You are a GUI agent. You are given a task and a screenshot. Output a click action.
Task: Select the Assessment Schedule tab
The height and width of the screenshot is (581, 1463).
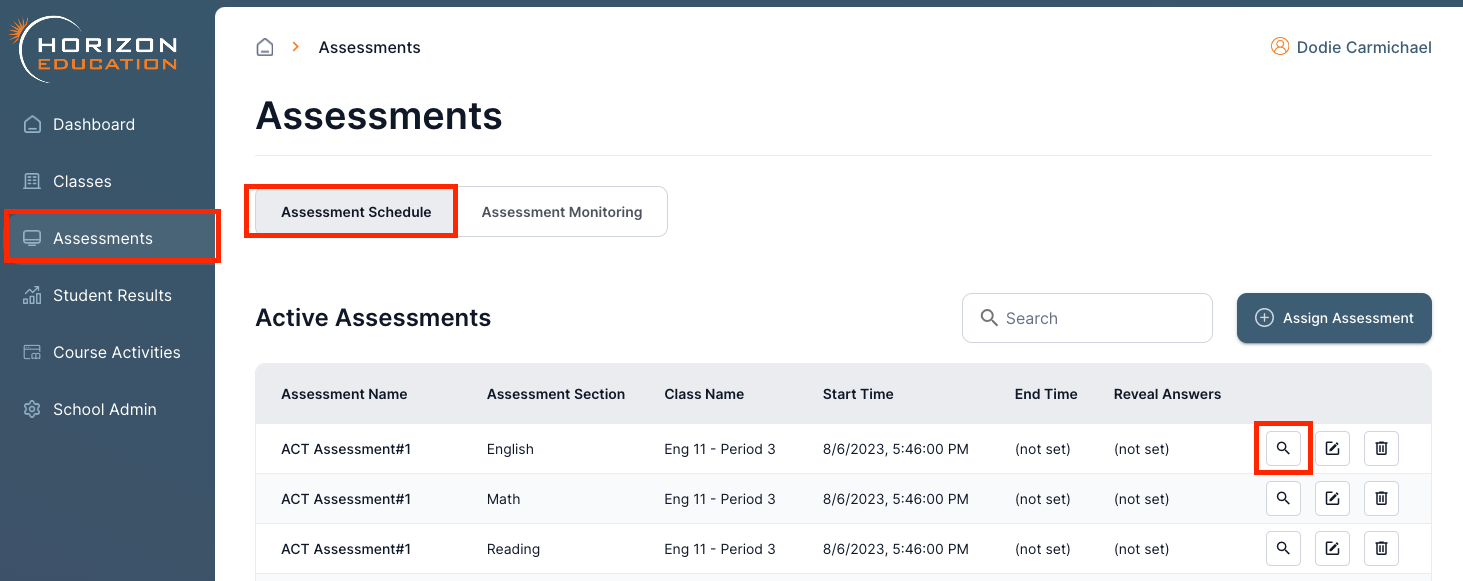[356, 212]
